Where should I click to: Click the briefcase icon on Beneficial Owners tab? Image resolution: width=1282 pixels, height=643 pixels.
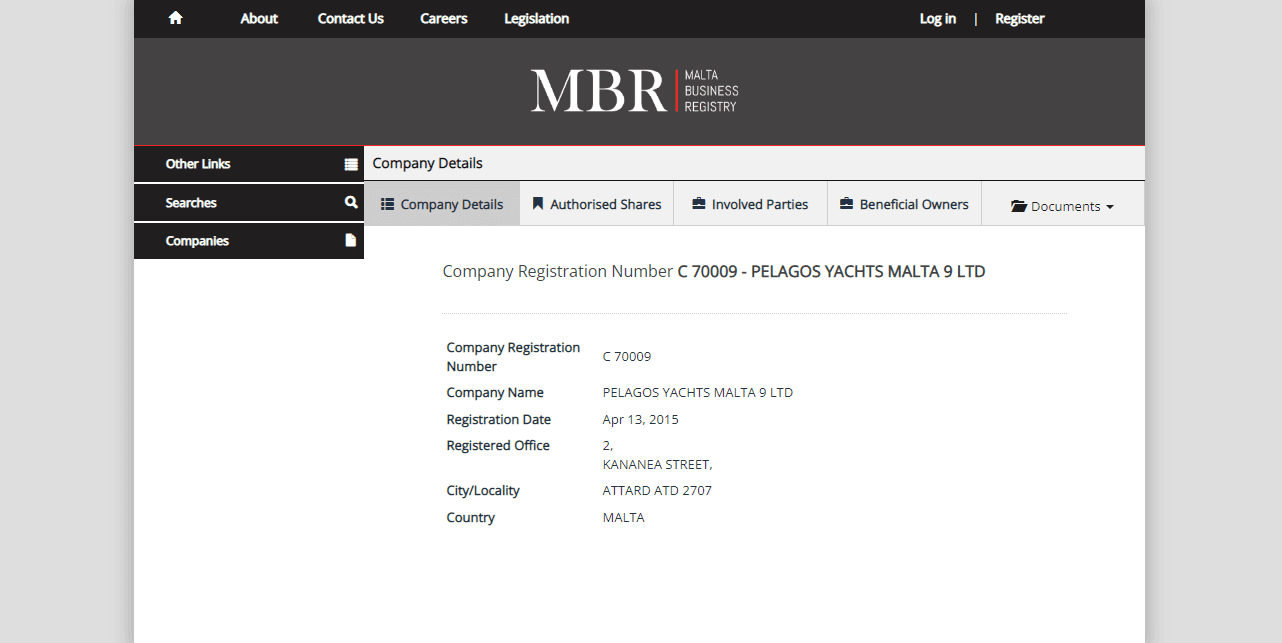847,204
